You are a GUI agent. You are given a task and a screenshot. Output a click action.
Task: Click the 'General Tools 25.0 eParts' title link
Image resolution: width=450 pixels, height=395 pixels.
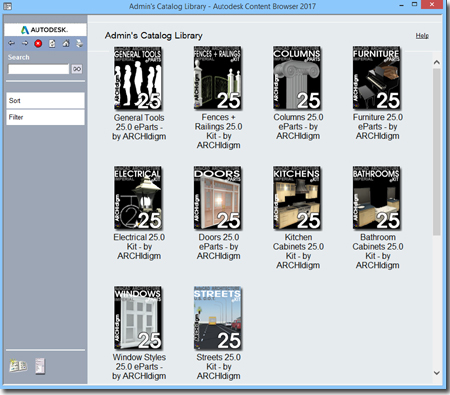point(139,127)
